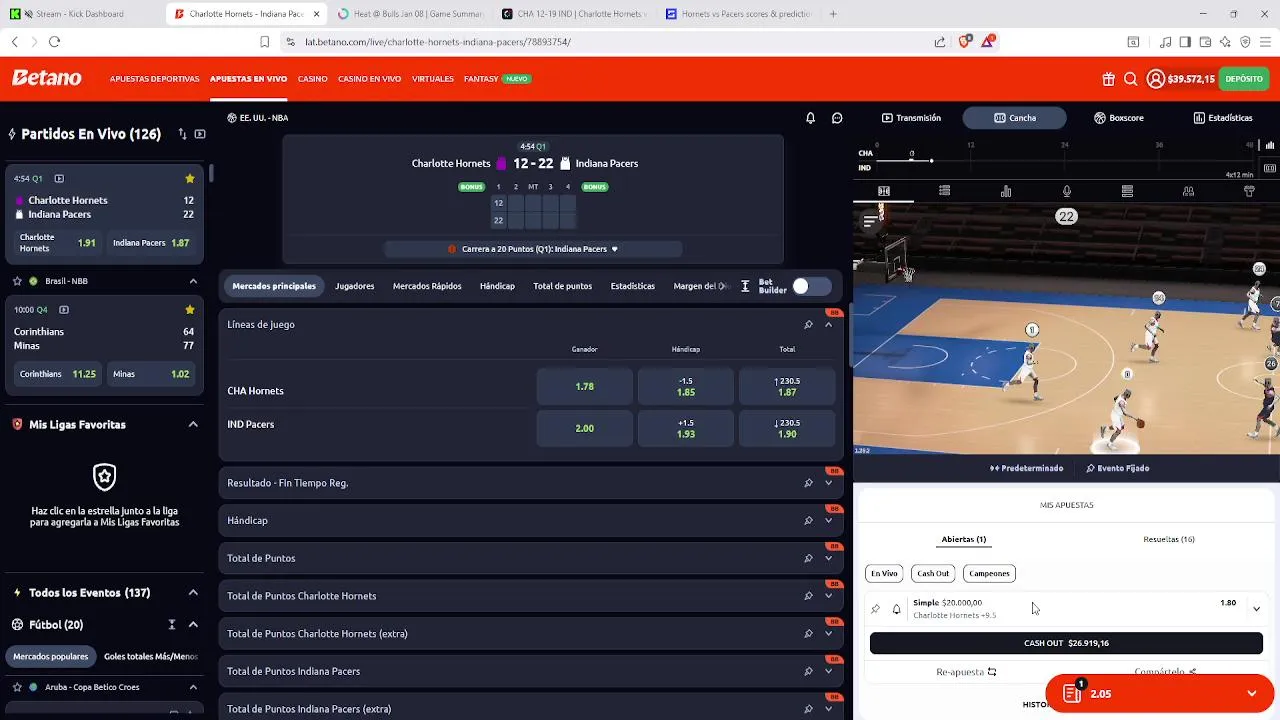Switch to the Boxscore tab
Viewport: 1280px width, 720px height.
[1119, 118]
